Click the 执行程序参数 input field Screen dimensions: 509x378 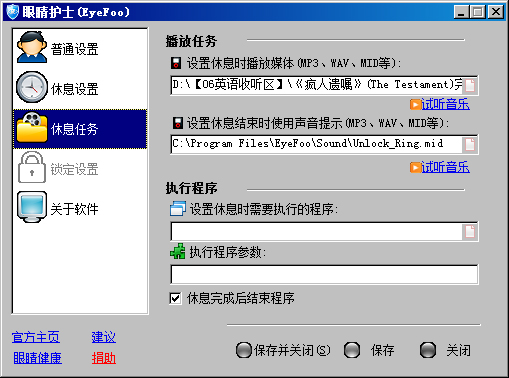(324, 275)
